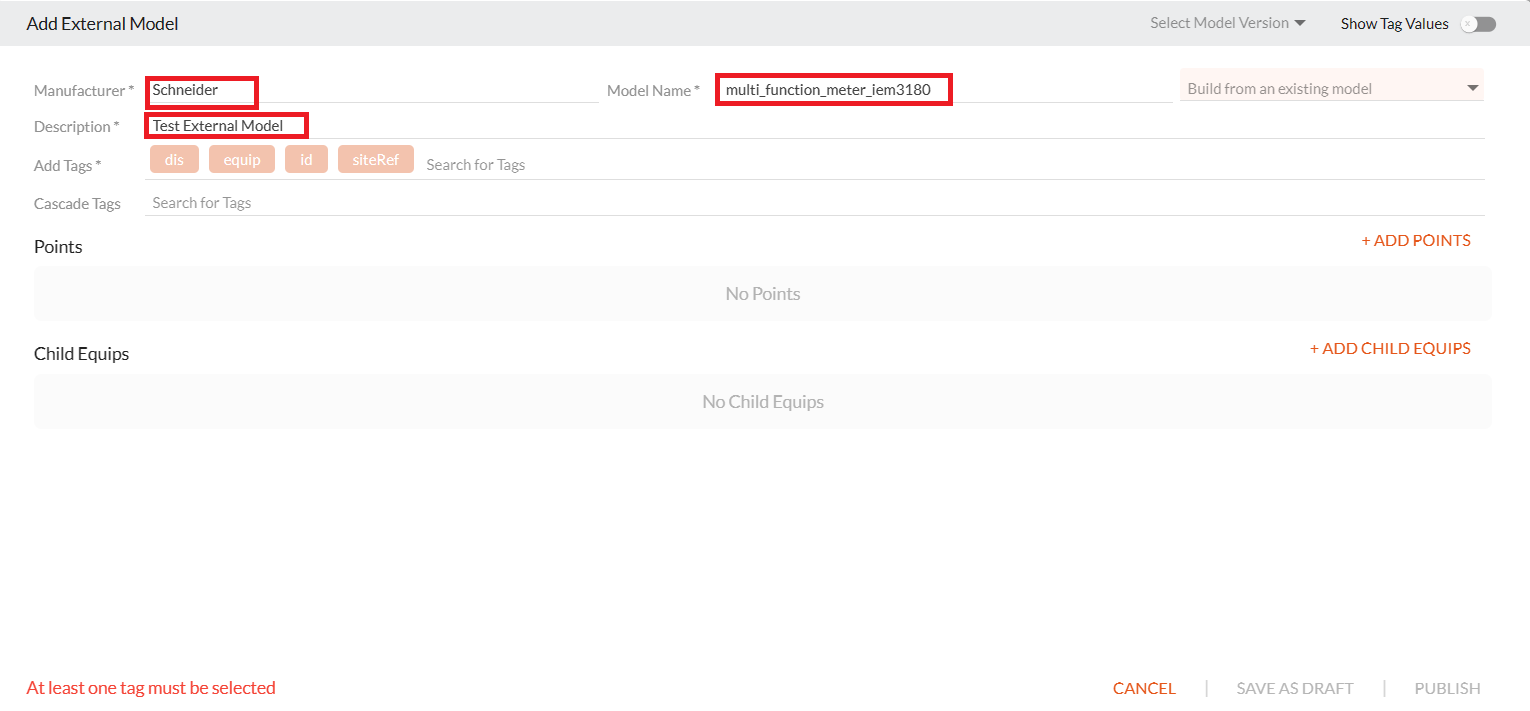1530x711 pixels.
Task: Expand the Build from an existing model dropdown
Action: (1332, 88)
